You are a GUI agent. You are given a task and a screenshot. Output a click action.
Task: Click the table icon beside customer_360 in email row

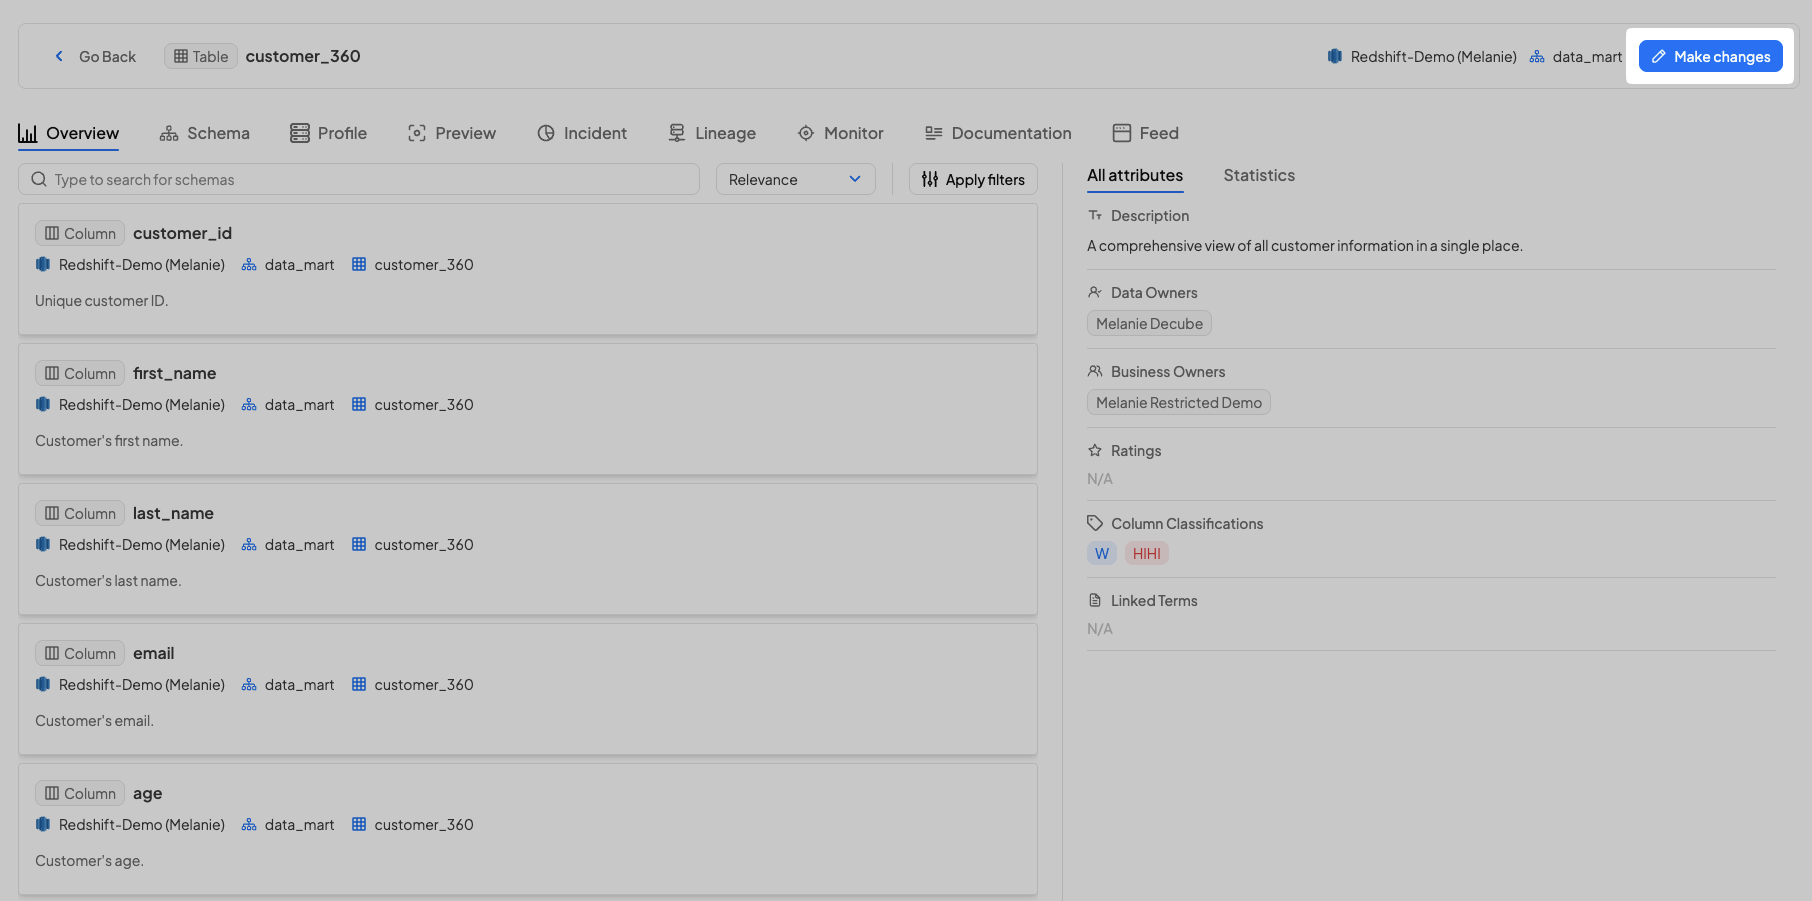359,684
